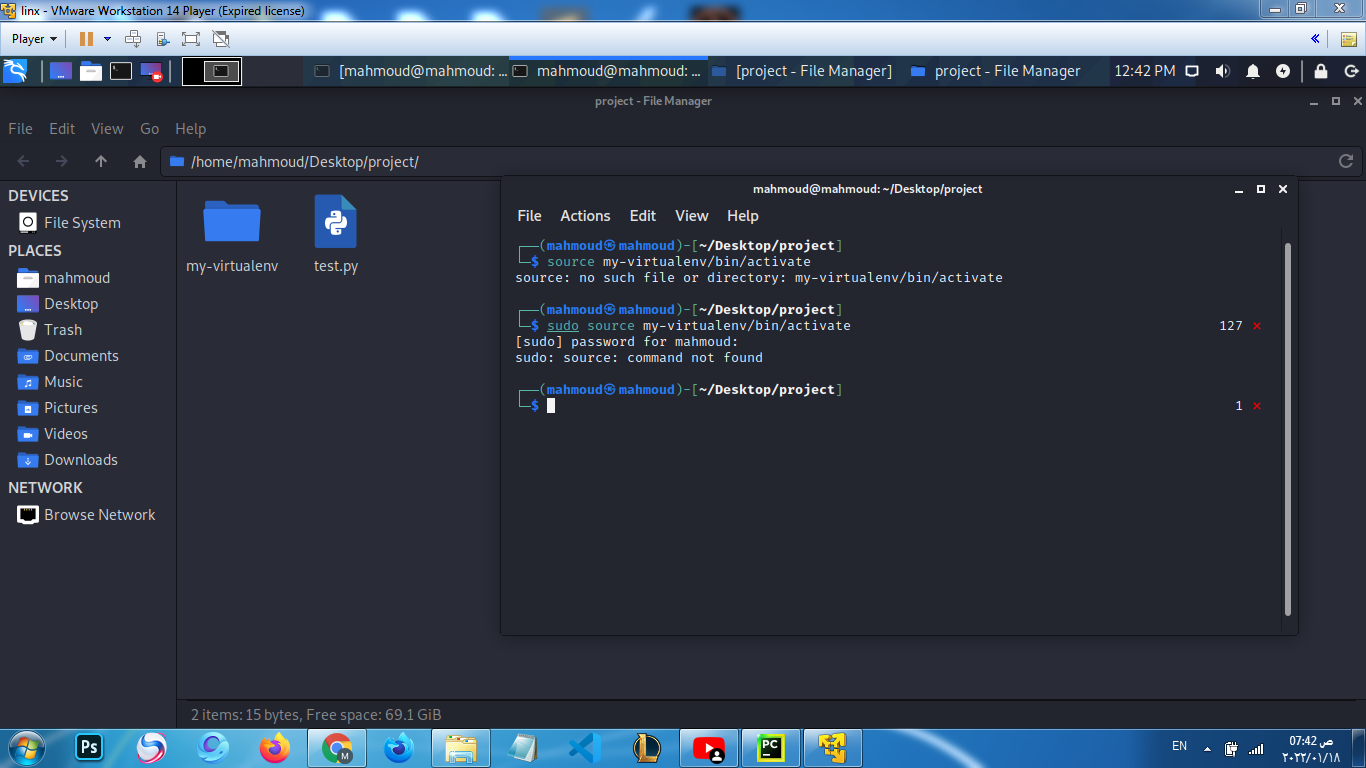Switch to the project File Manager taskbar entry
Screen dimensions: 1366x768
[997, 70]
